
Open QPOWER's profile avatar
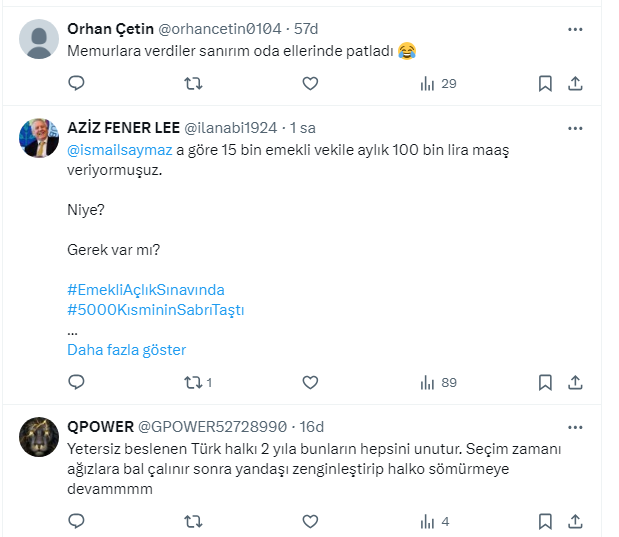[39, 435]
